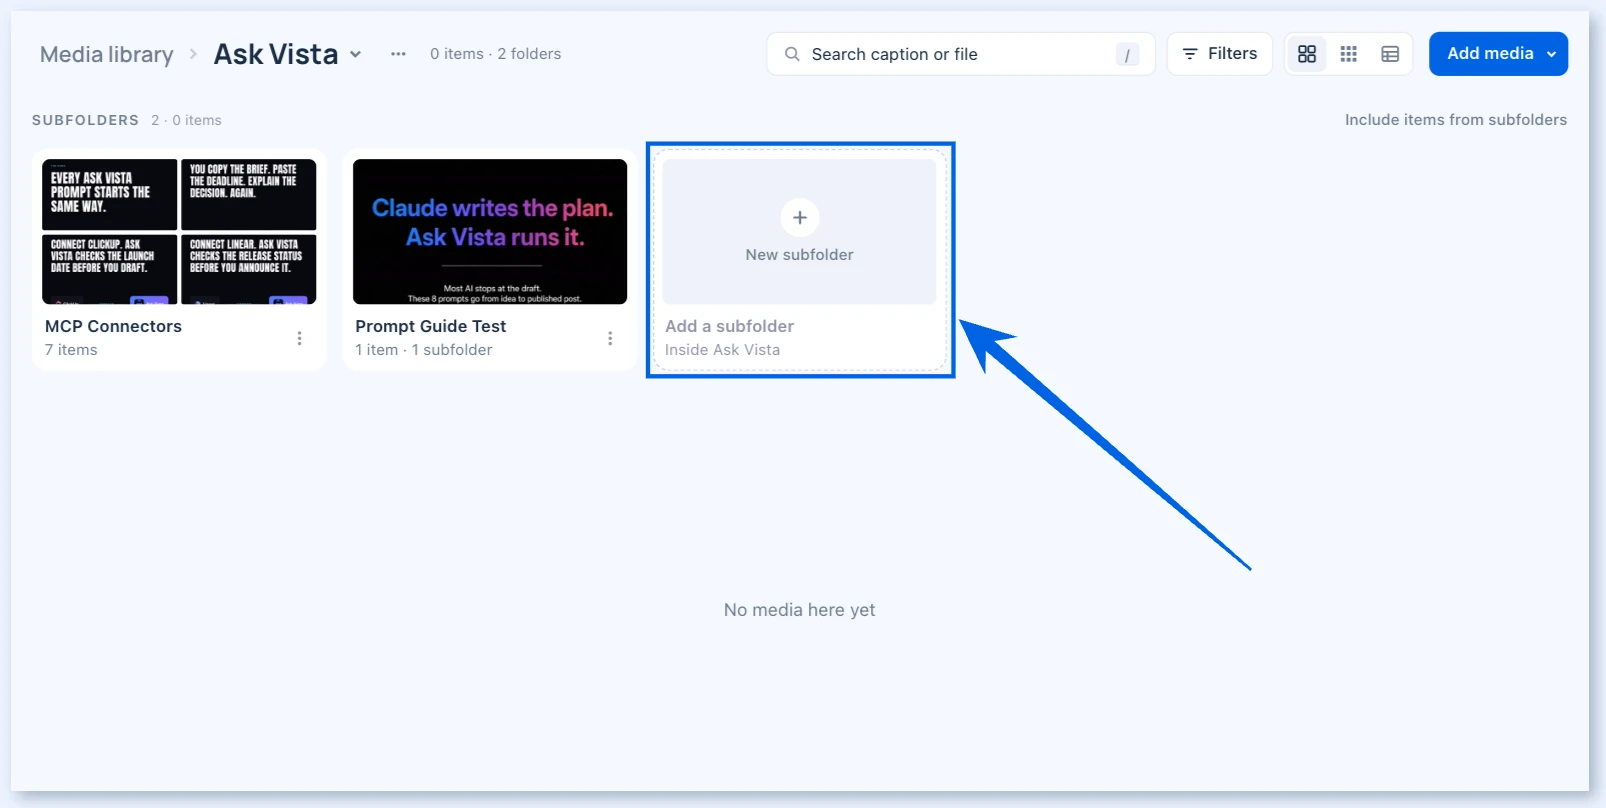Toggle Include items from subfolders

tap(1455, 120)
